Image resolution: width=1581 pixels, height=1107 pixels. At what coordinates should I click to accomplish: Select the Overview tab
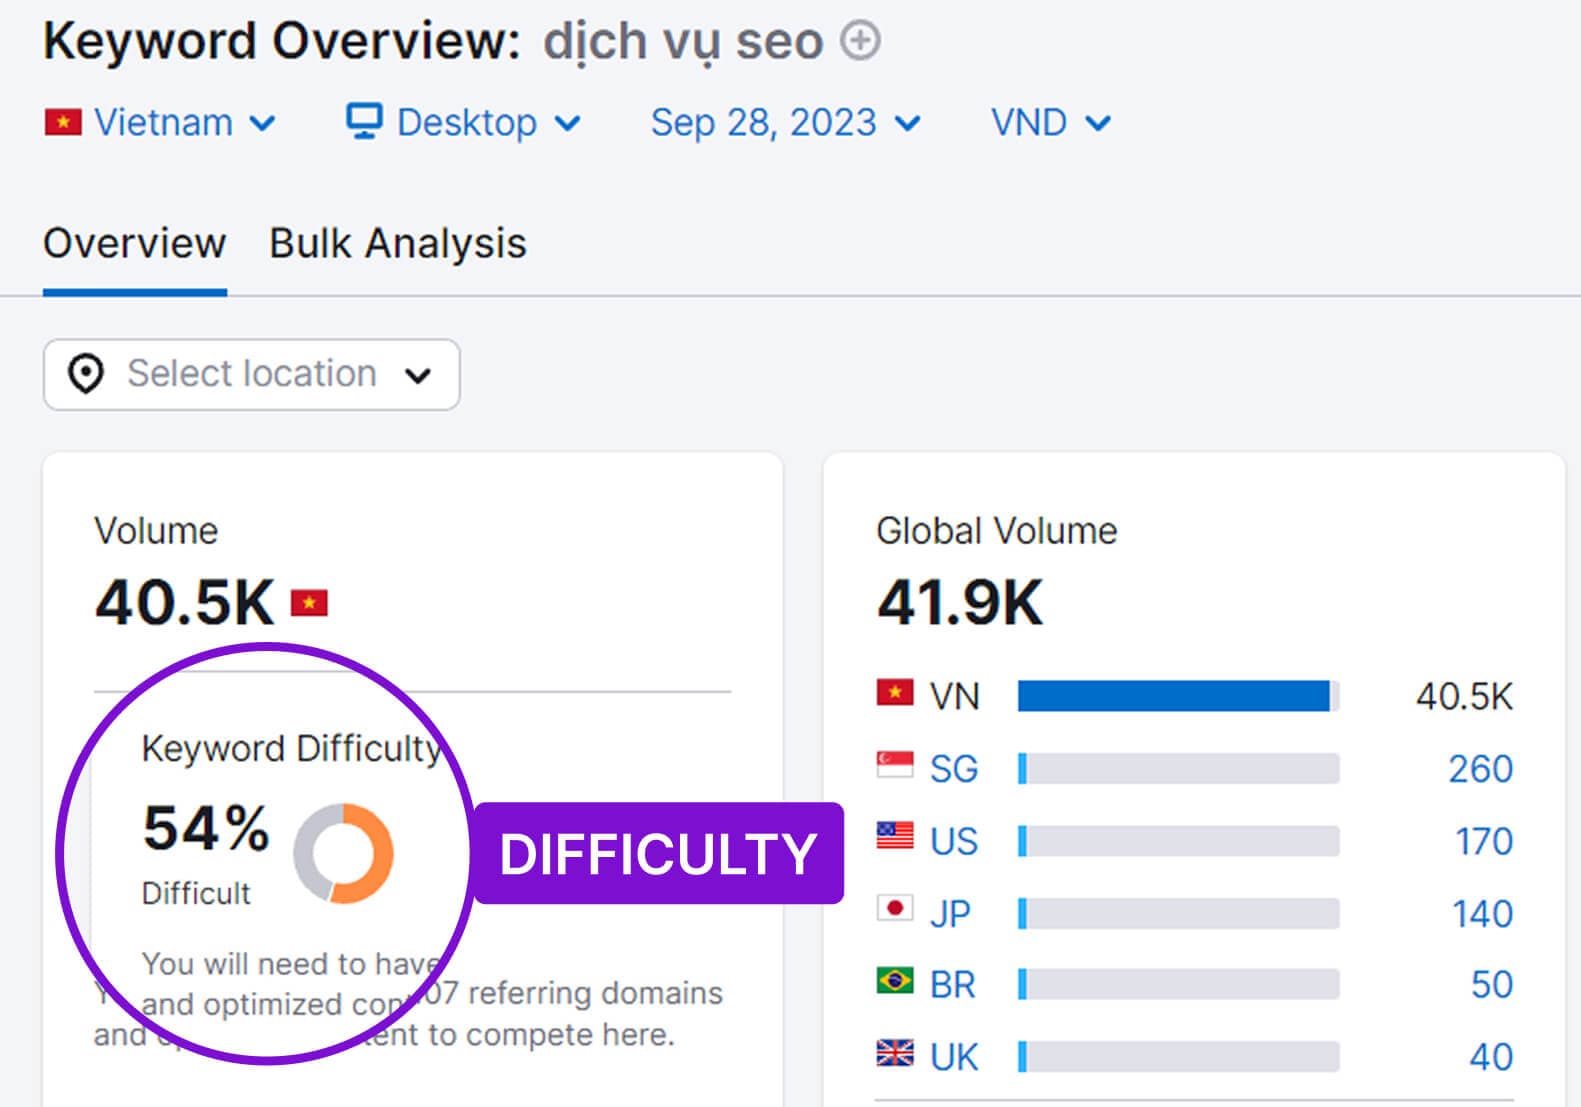pyautogui.click(x=135, y=244)
